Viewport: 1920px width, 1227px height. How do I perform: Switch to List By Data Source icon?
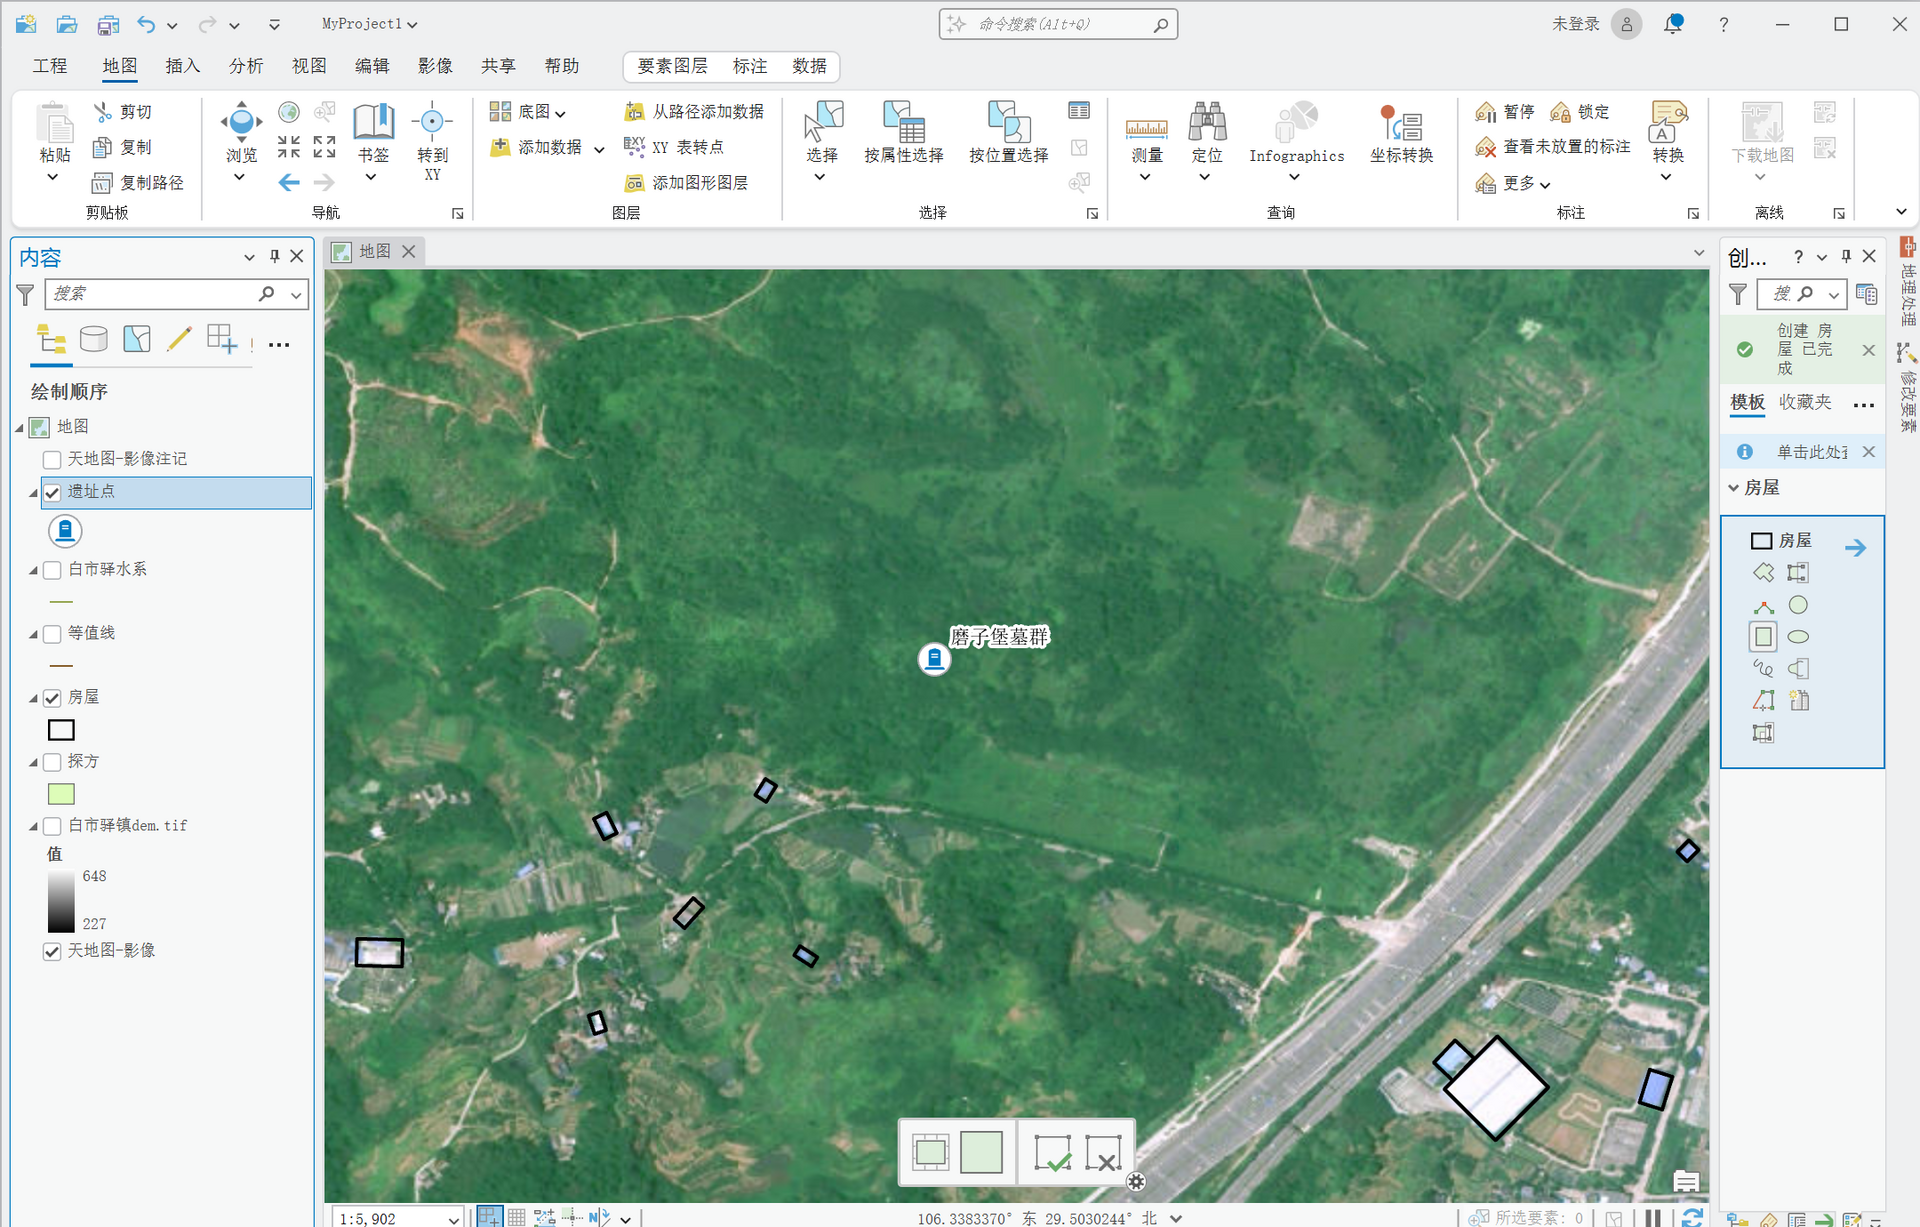pyautogui.click(x=94, y=340)
